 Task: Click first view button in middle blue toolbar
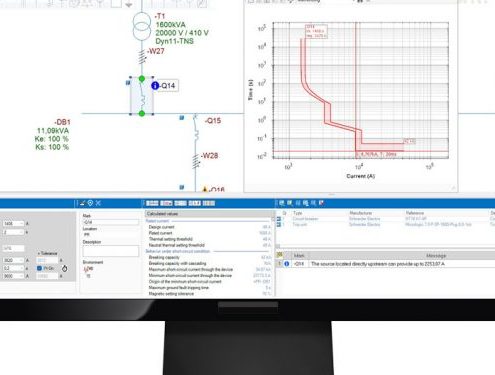(152, 203)
